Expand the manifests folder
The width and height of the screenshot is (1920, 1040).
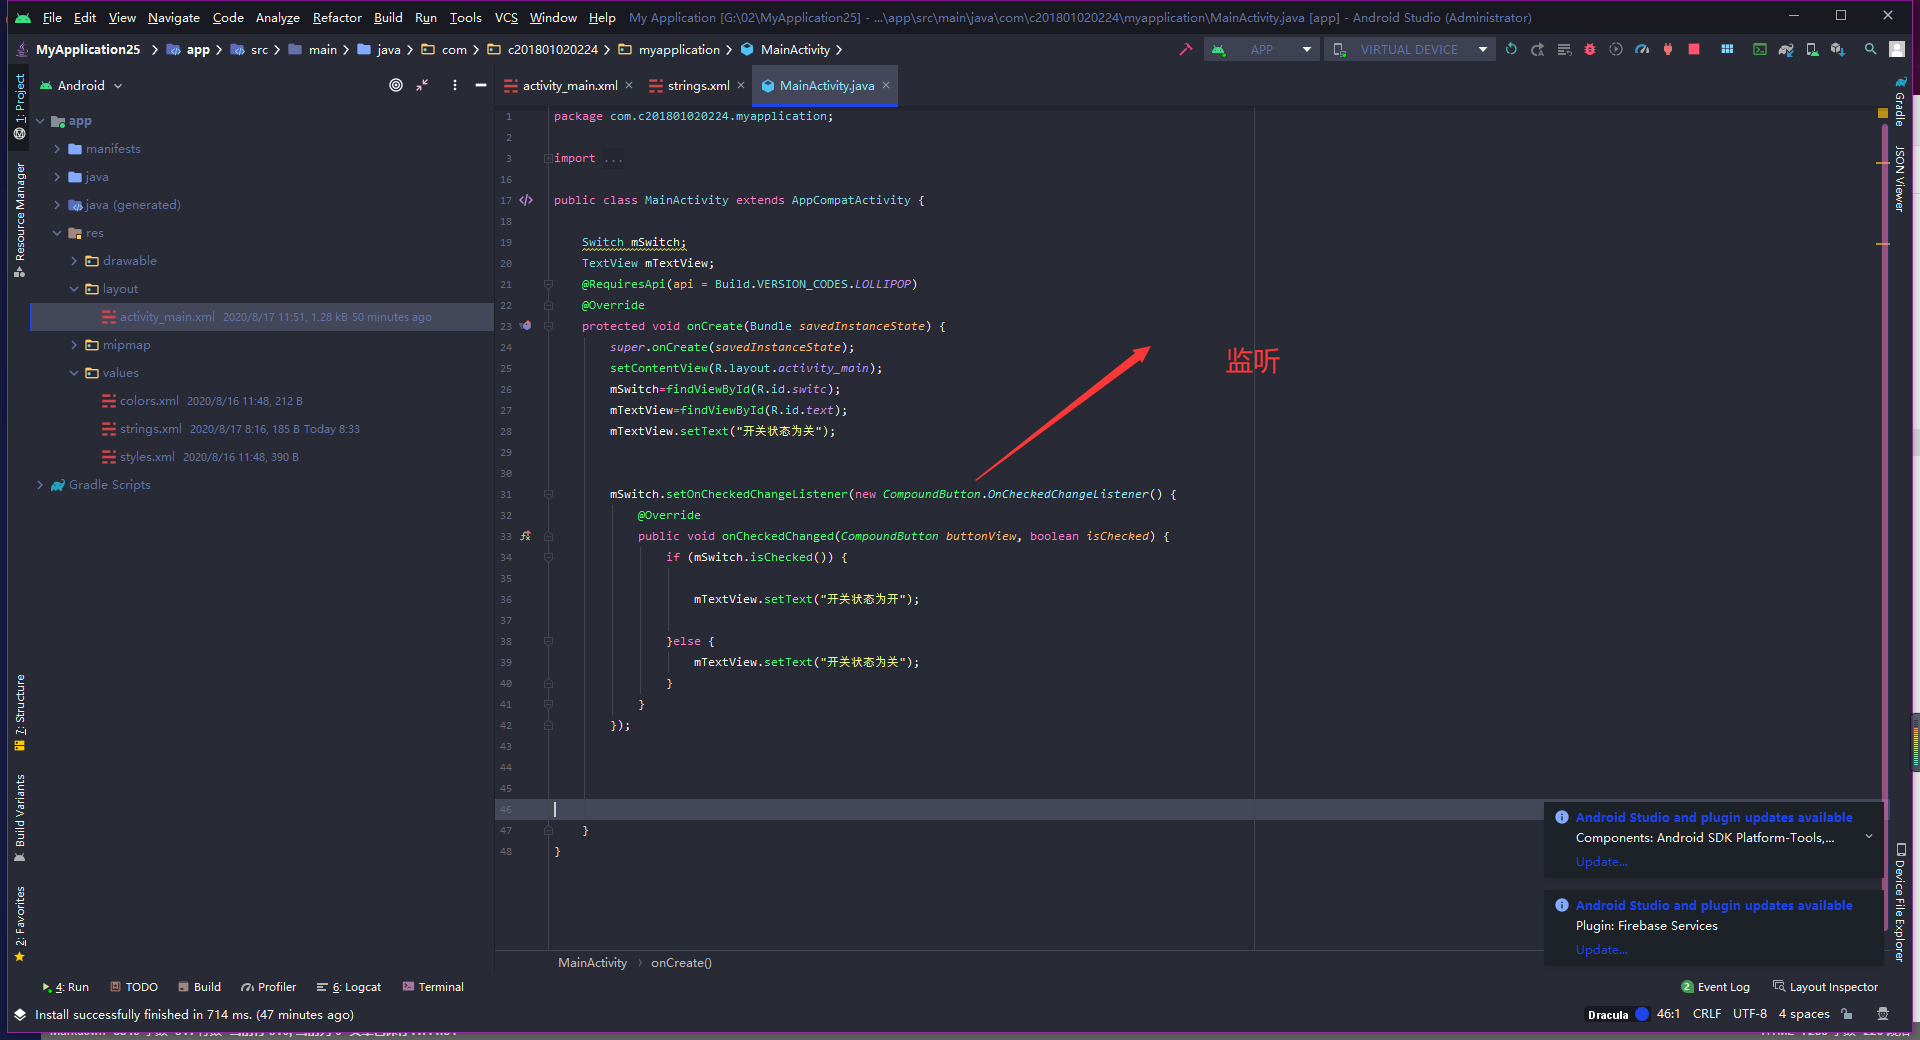[x=57, y=149]
